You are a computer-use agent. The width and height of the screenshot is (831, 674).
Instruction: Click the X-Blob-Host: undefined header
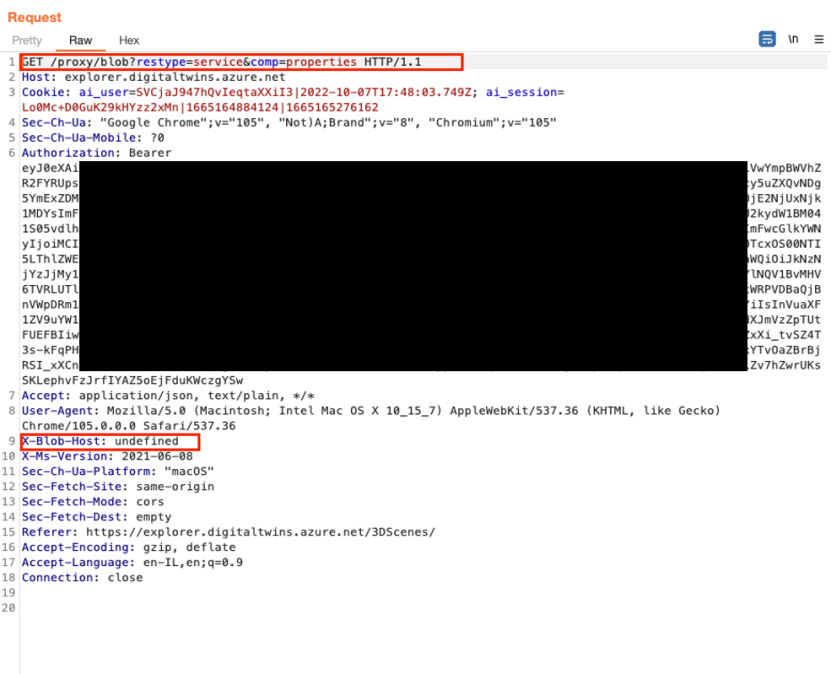click(x=100, y=441)
